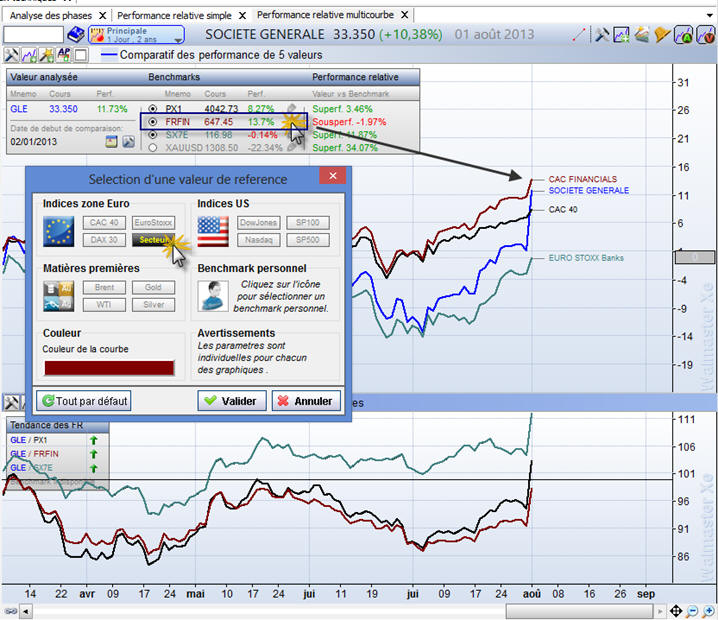Image resolution: width=718 pixels, height=620 pixels.
Task: Click add chart icon in top toolbar
Action: 621,34
